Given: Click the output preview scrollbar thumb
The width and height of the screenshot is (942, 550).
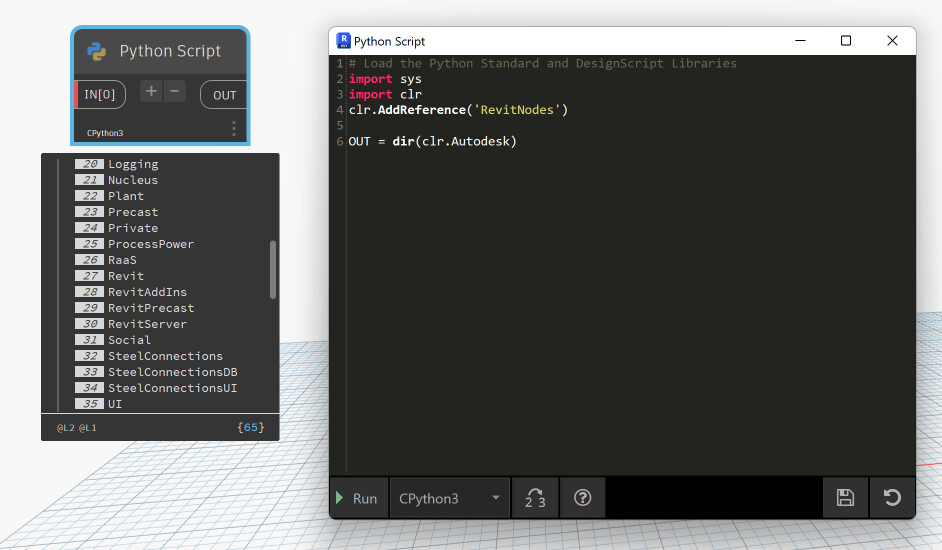Looking at the screenshot, I should pyautogui.click(x=273, y=269).
